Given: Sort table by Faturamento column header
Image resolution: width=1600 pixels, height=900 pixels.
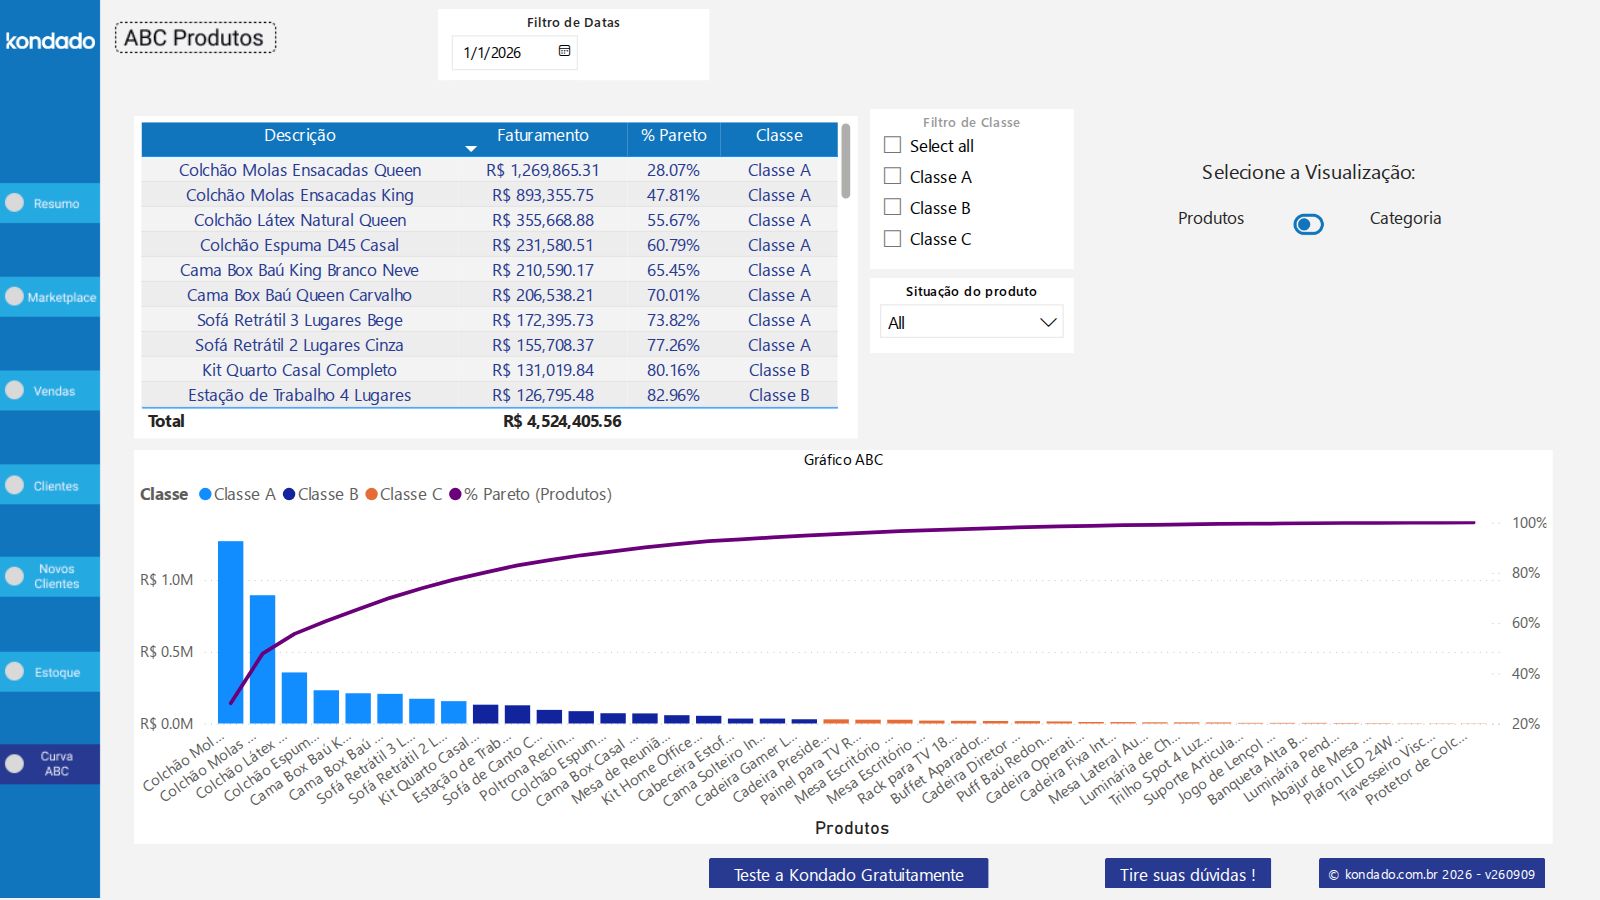Looking at the screenshot, I should 543,136.
